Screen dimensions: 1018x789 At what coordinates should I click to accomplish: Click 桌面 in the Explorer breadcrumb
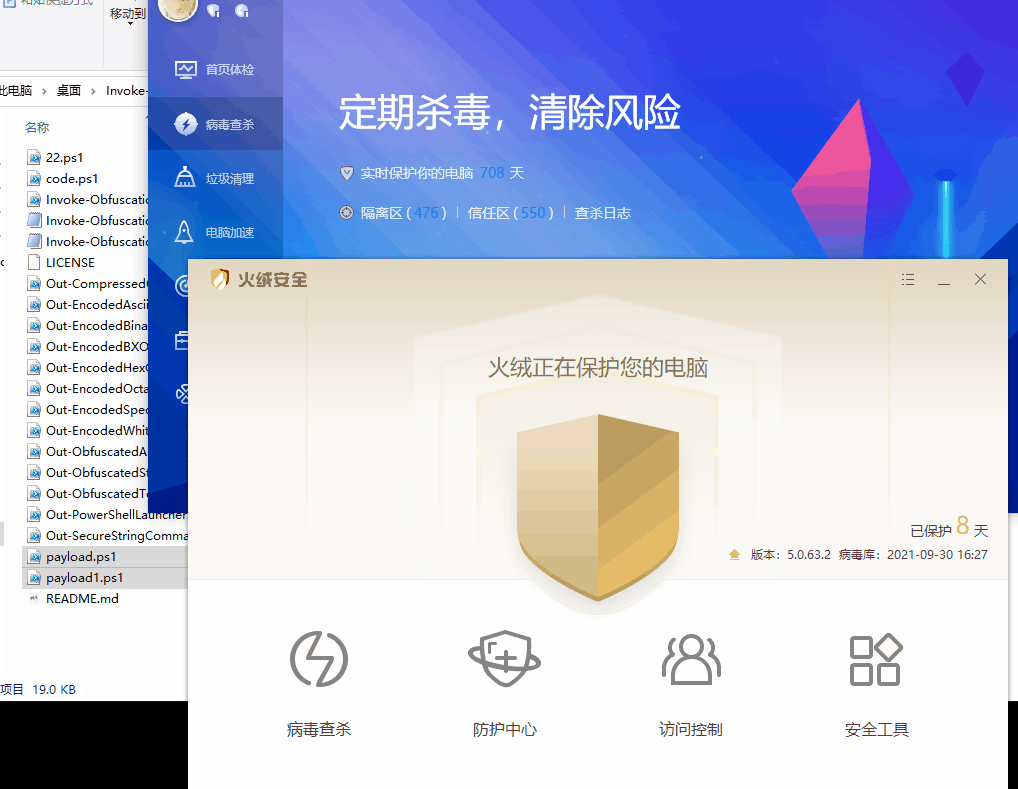click(69, 90)
